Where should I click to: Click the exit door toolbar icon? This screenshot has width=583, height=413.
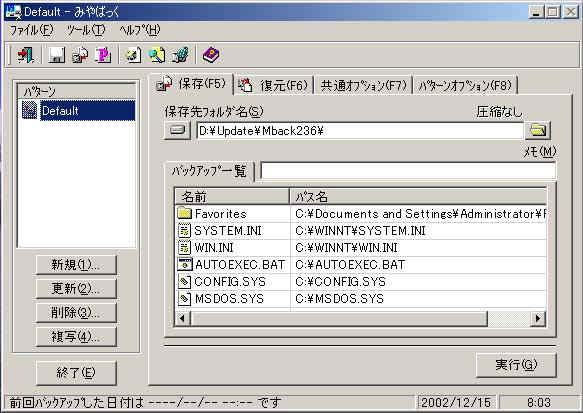click(x=26, y=55)
